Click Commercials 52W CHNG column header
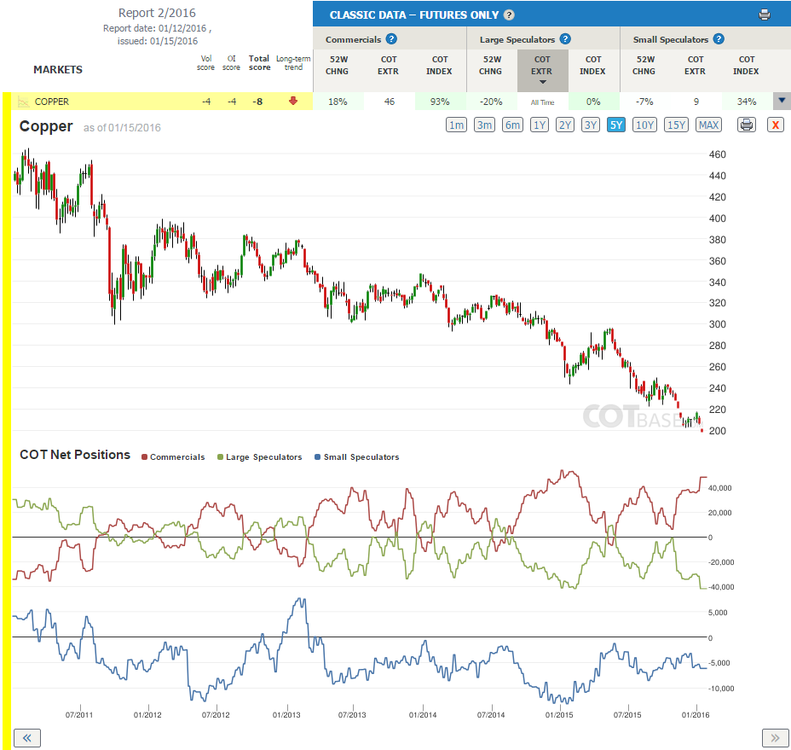Screen dimensions: 791x750 (337, 65)
